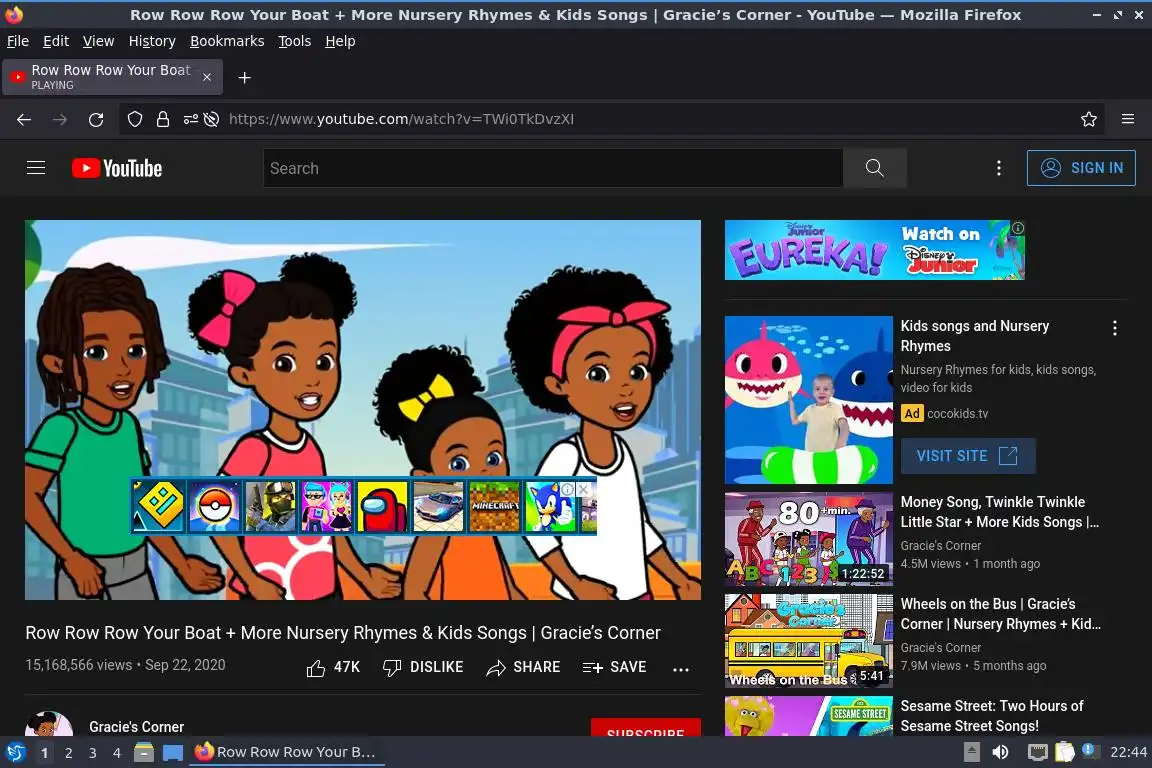This screenshot has width=1152, height=768.
Task: Open the Firefox application menu
Action: click(x=1128, y=119)
